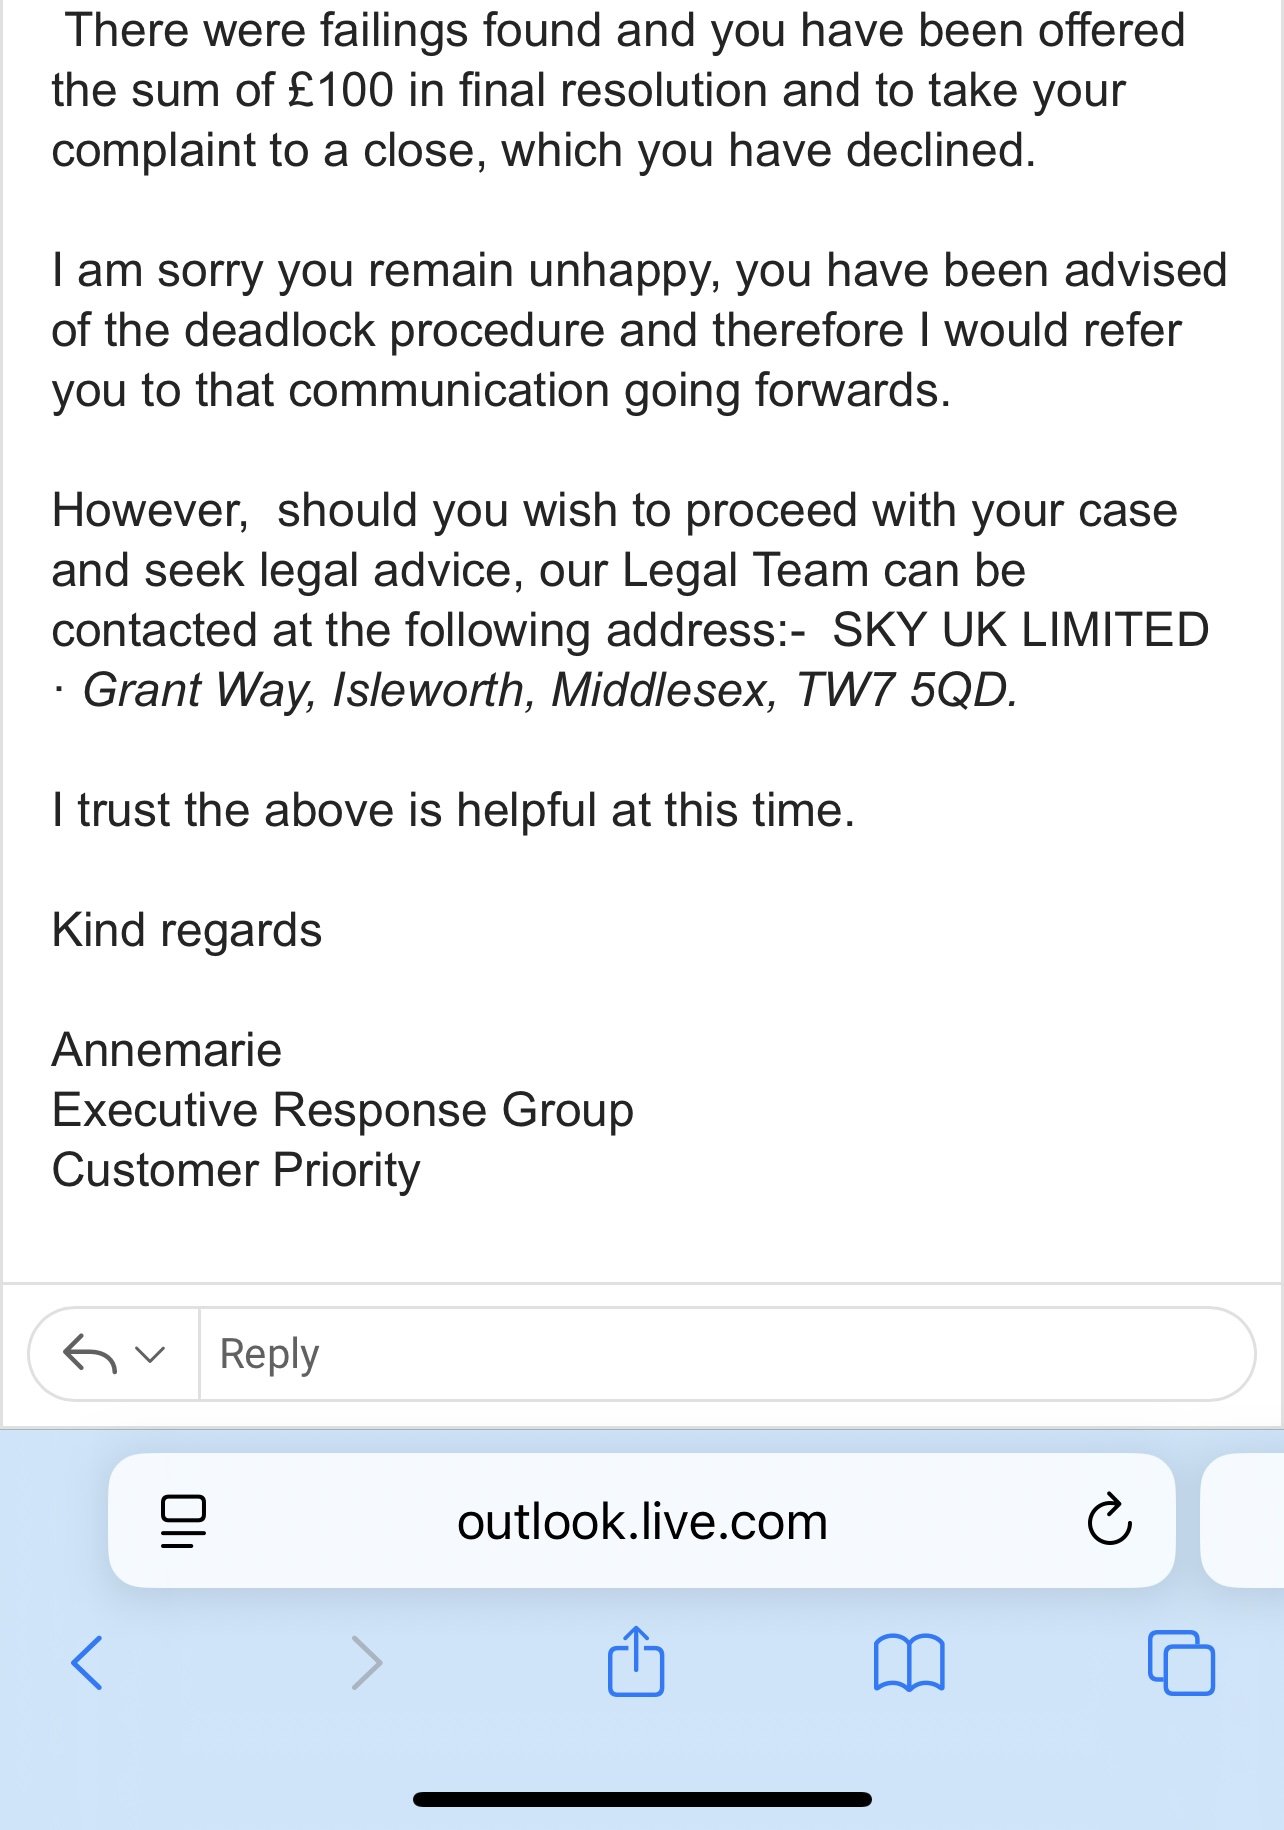Tap the Annemarie signature name
The width and height of the screenshot is (1284, 1830).
click(167, 1050)
